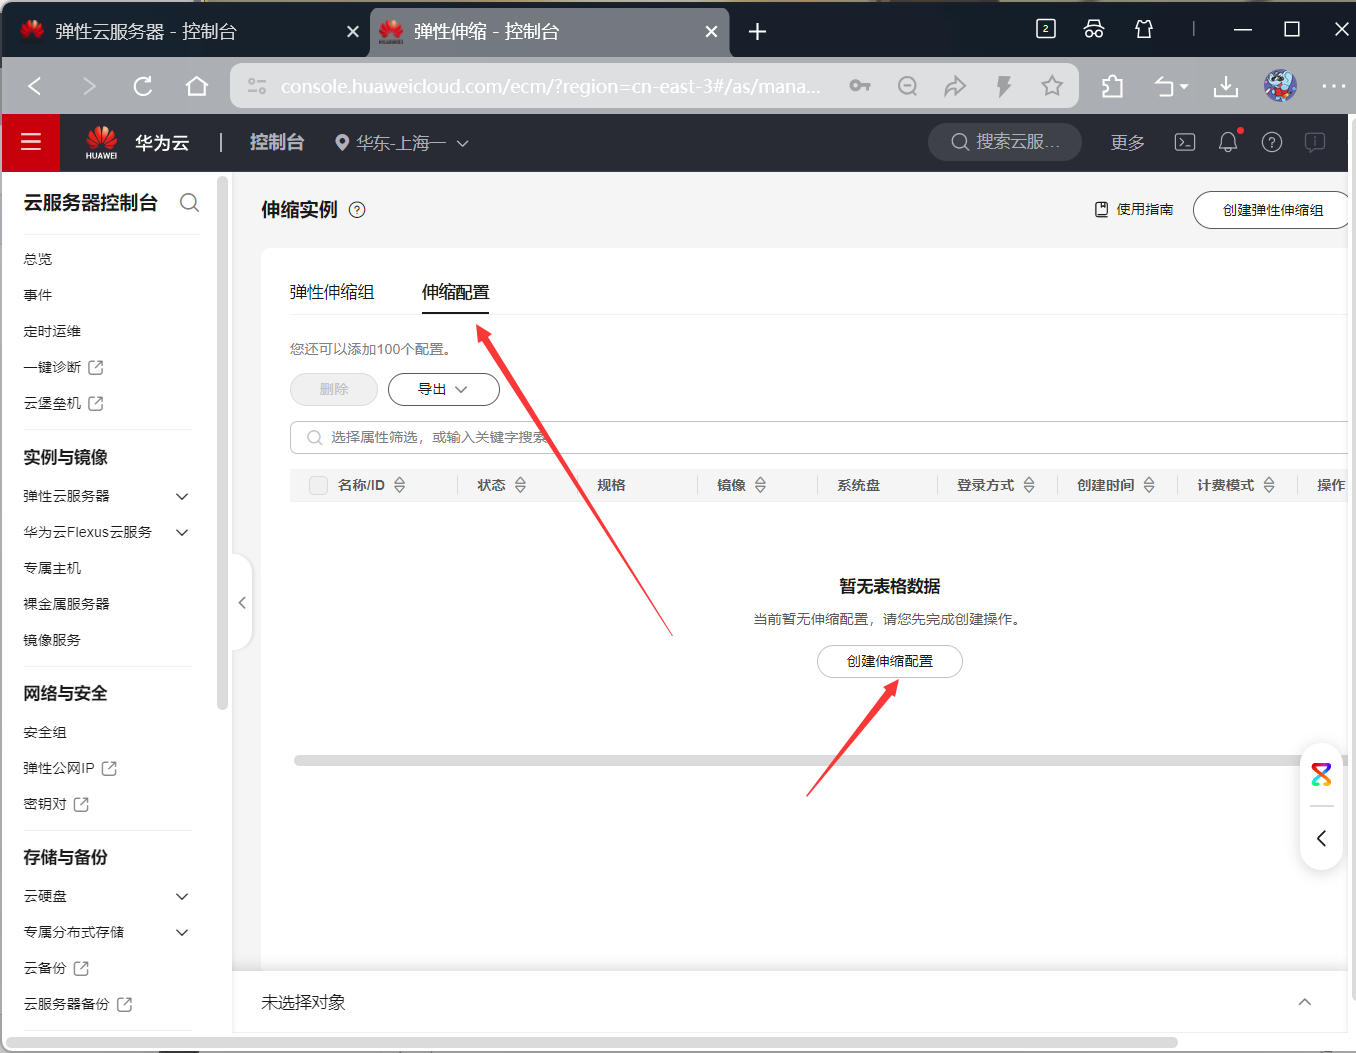Open 总览 in sidebar

(x=38, y=259)
